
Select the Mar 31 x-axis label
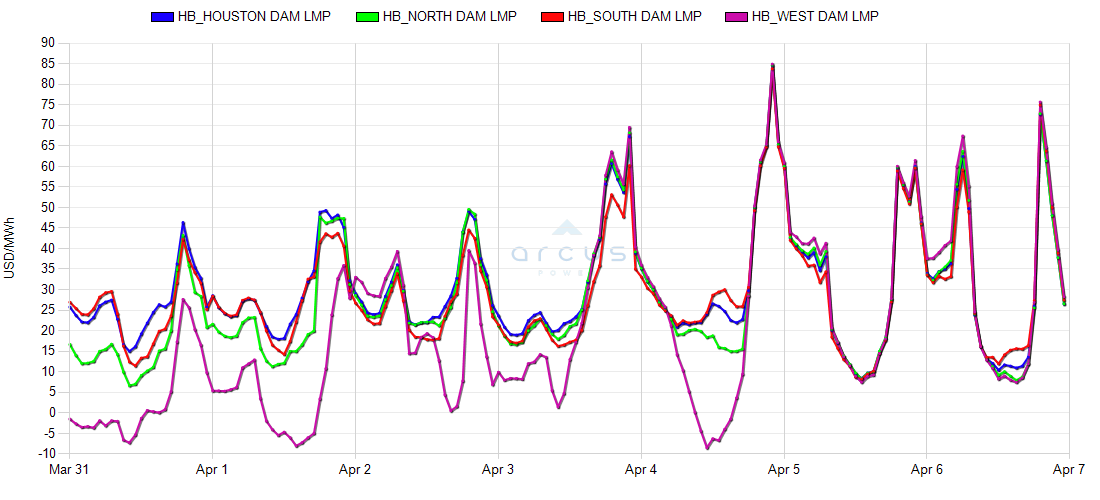[68, 468]
